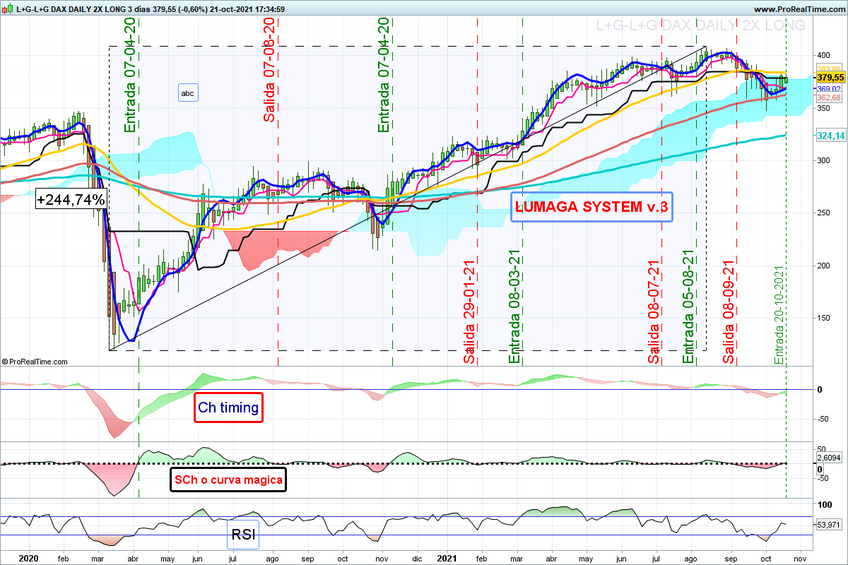This screenshot has width=848, height=565.
Task: Select the 'Entrada 20-10-2021' vertical line label
Action: click(x=779, y=315)
